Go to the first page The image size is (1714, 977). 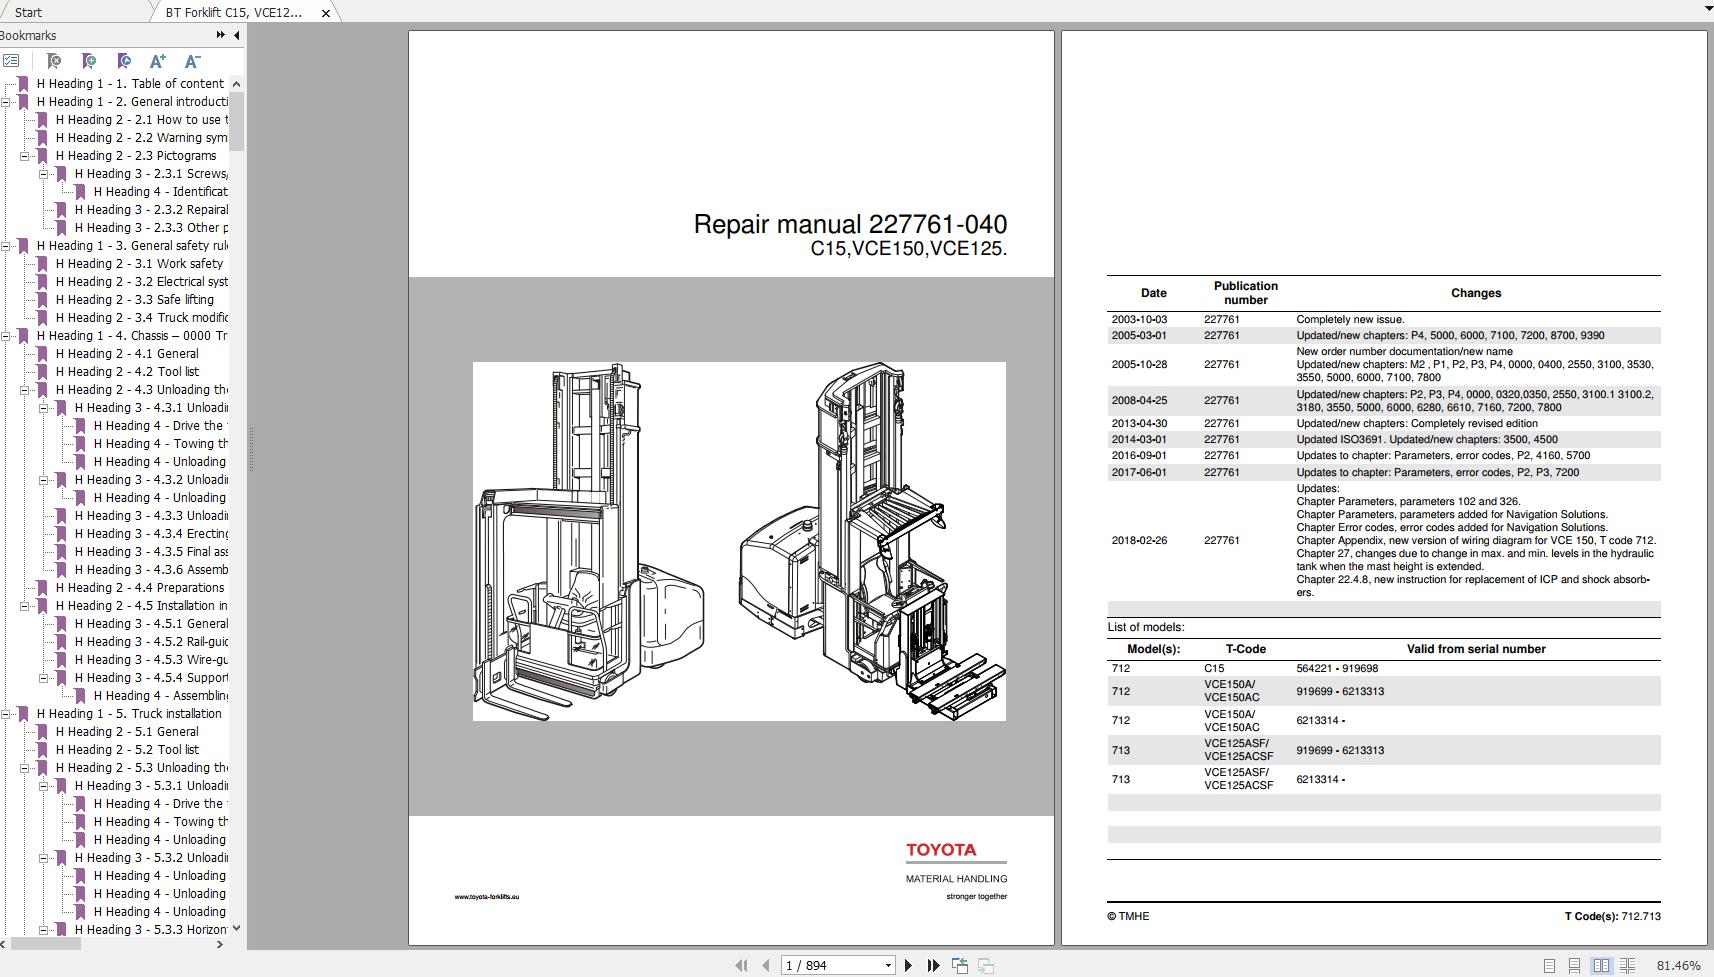pyautogui.click(x=741, y=965)
